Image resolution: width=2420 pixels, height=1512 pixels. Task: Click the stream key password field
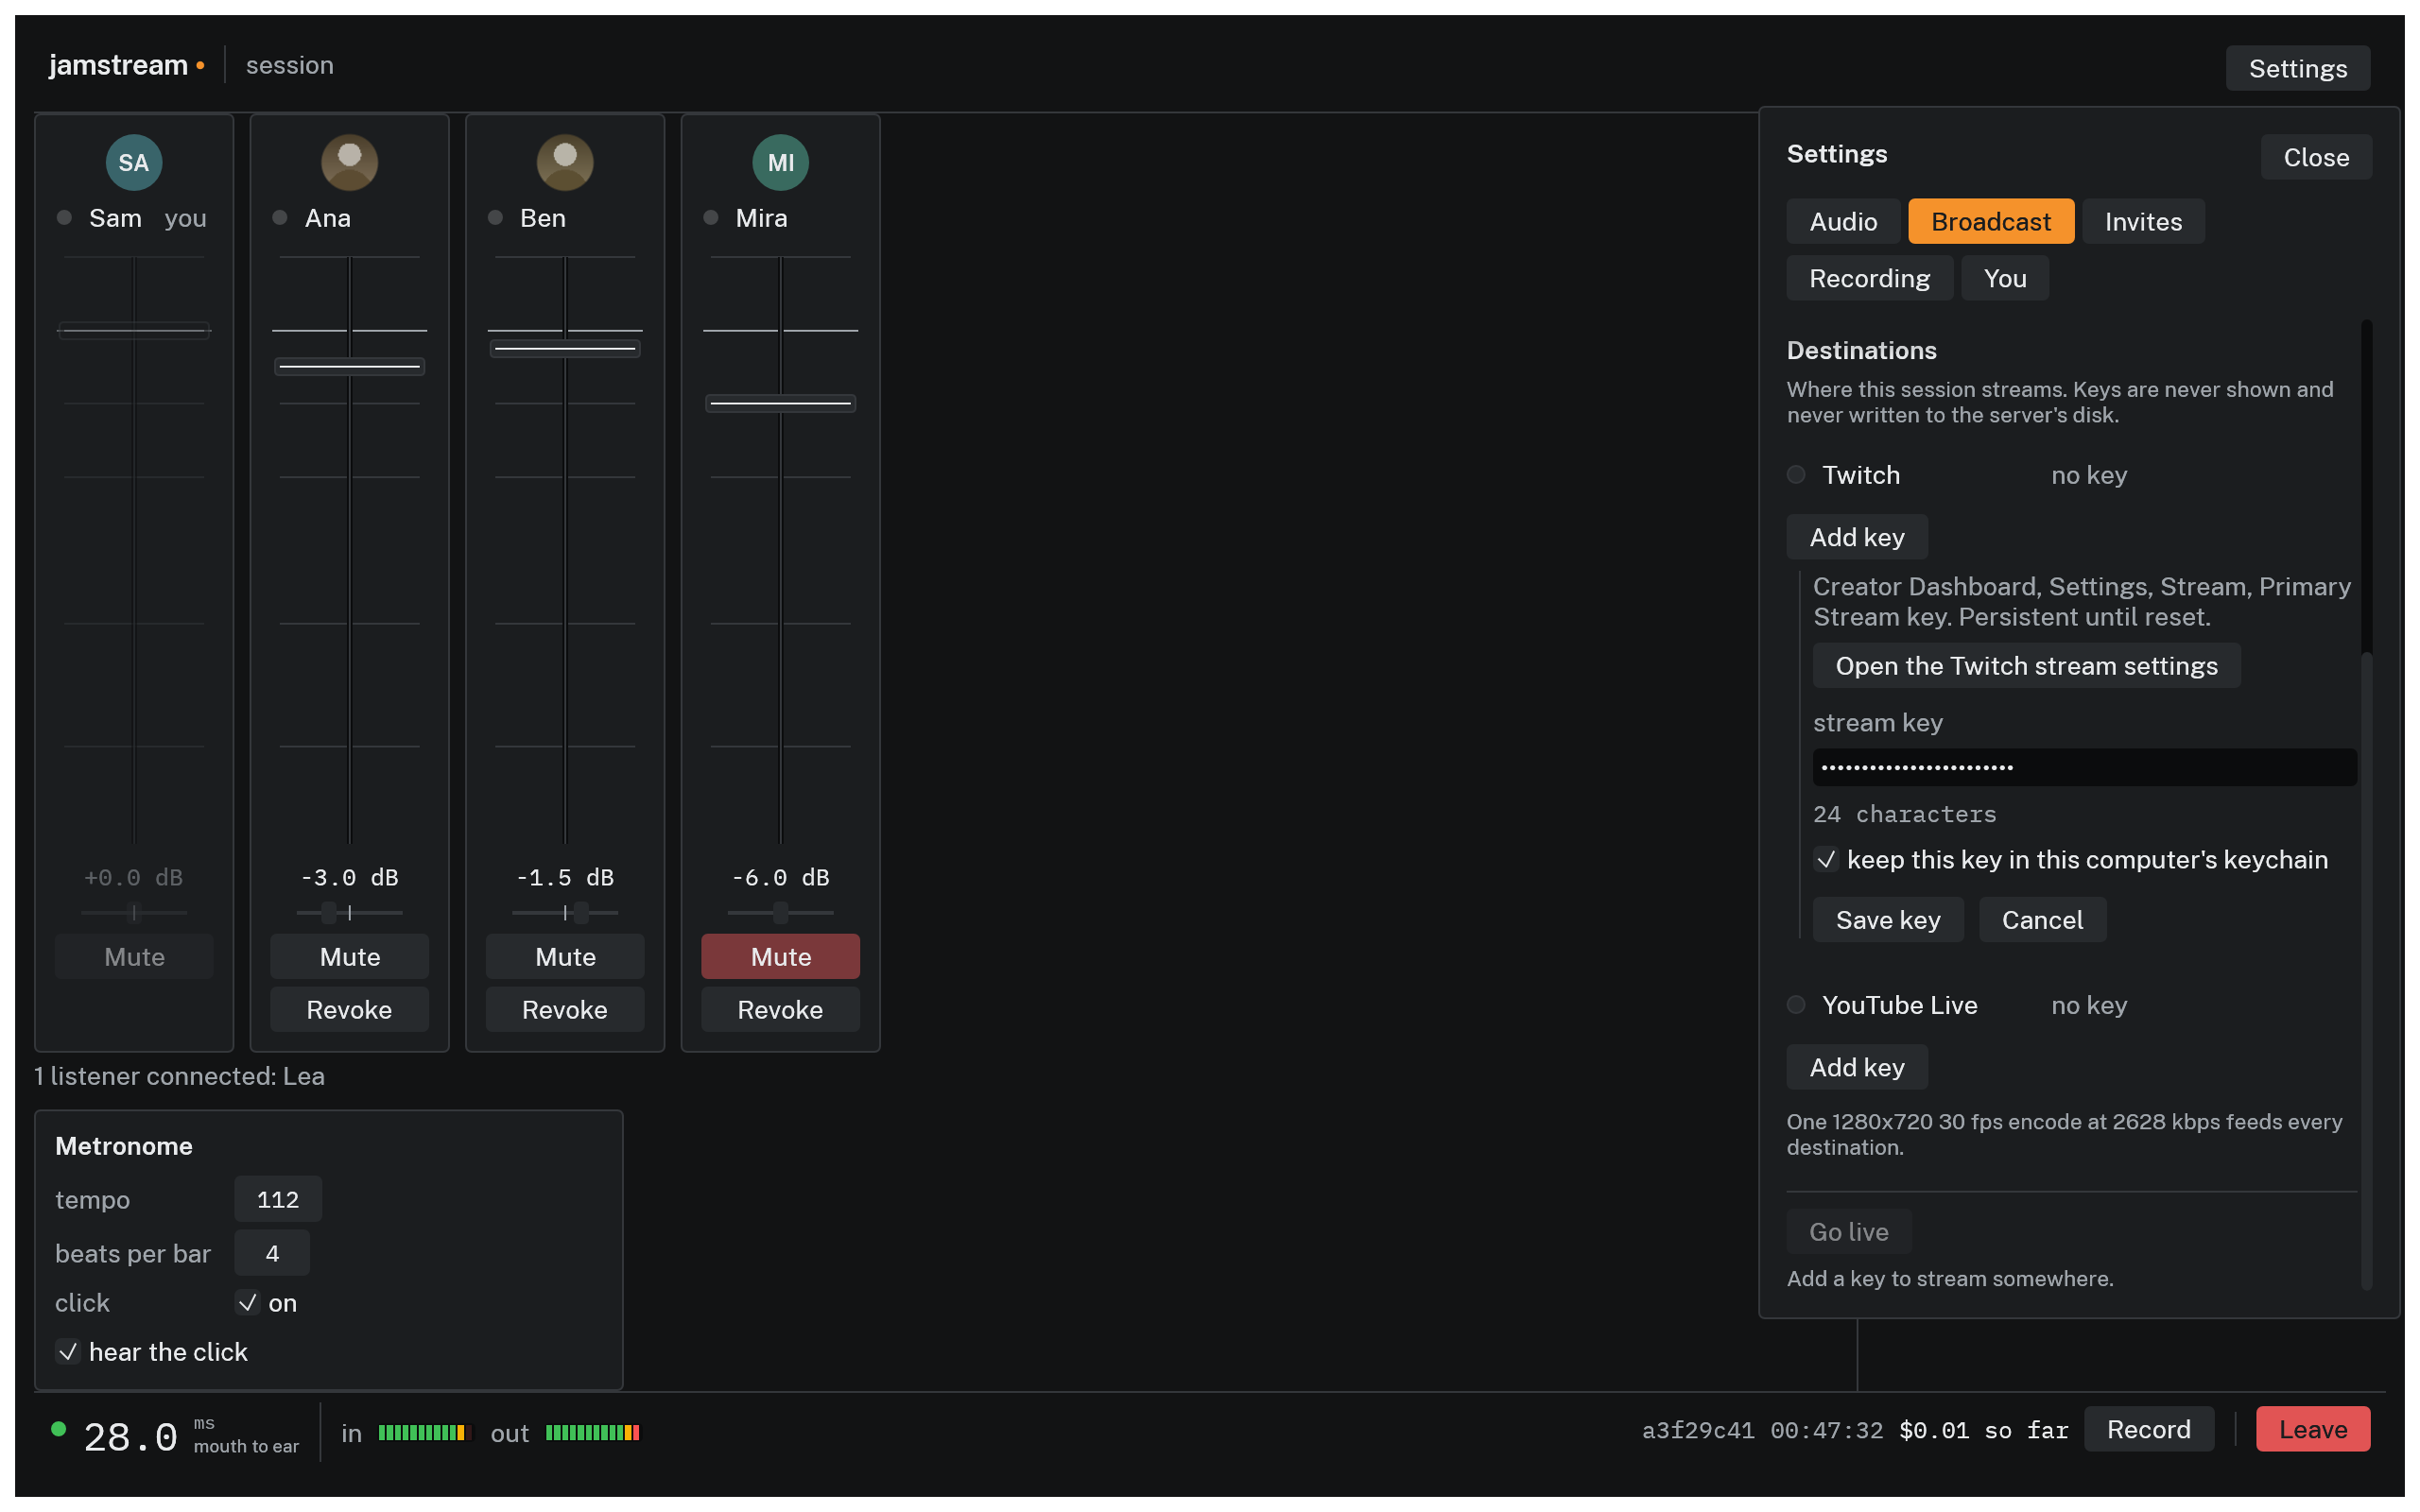tap(2084, 767)
